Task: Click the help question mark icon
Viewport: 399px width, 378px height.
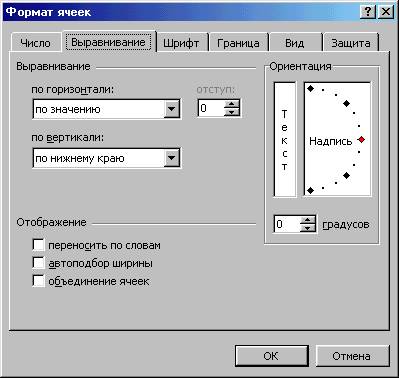Action: click(x=368, y=12)
